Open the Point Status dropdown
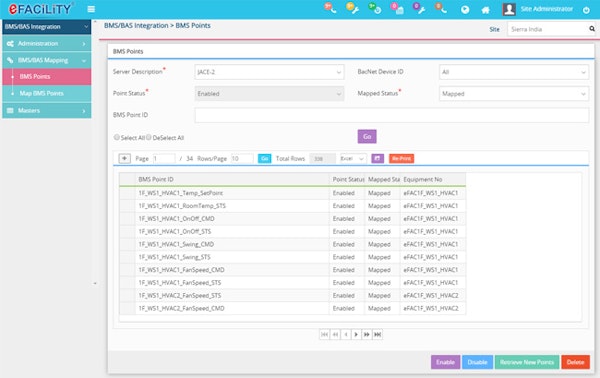Screen dimensions: 600x378 [269, 94]
